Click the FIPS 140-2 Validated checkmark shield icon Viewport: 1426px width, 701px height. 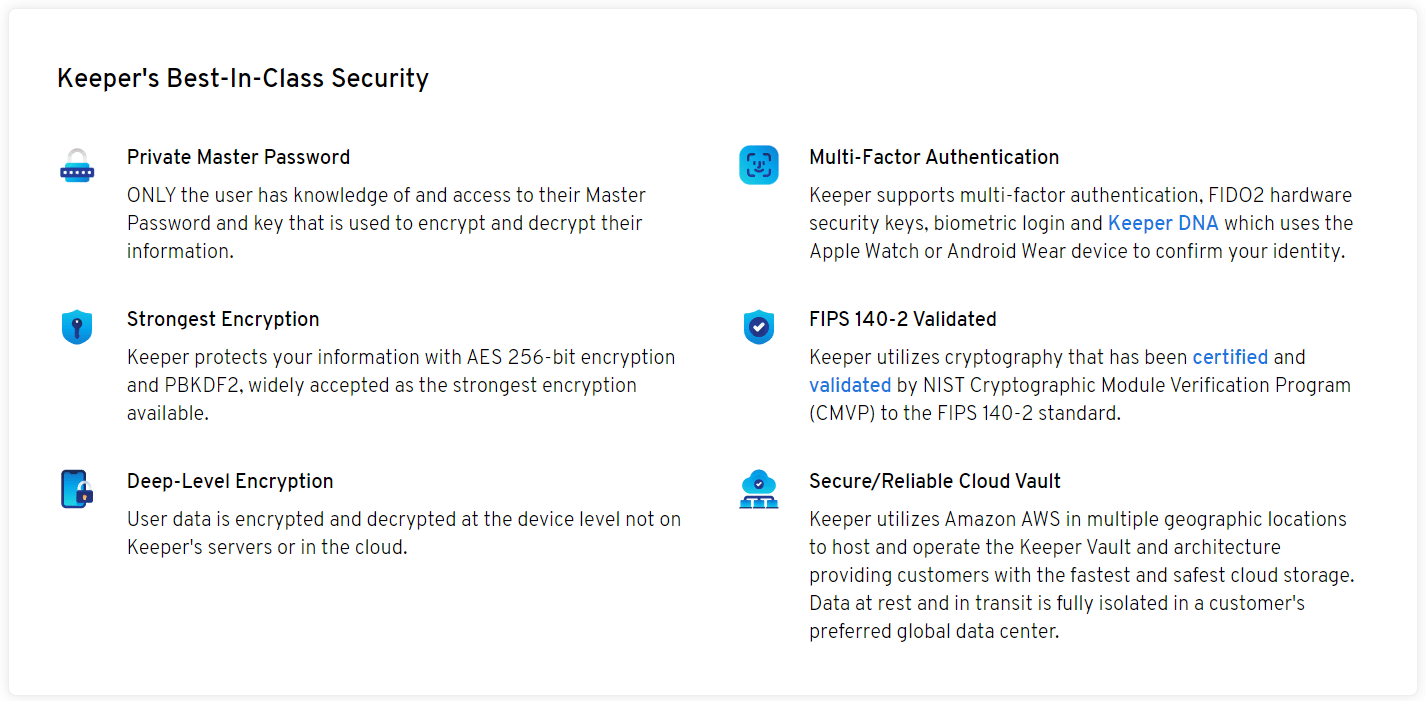(x=759, y=327)
